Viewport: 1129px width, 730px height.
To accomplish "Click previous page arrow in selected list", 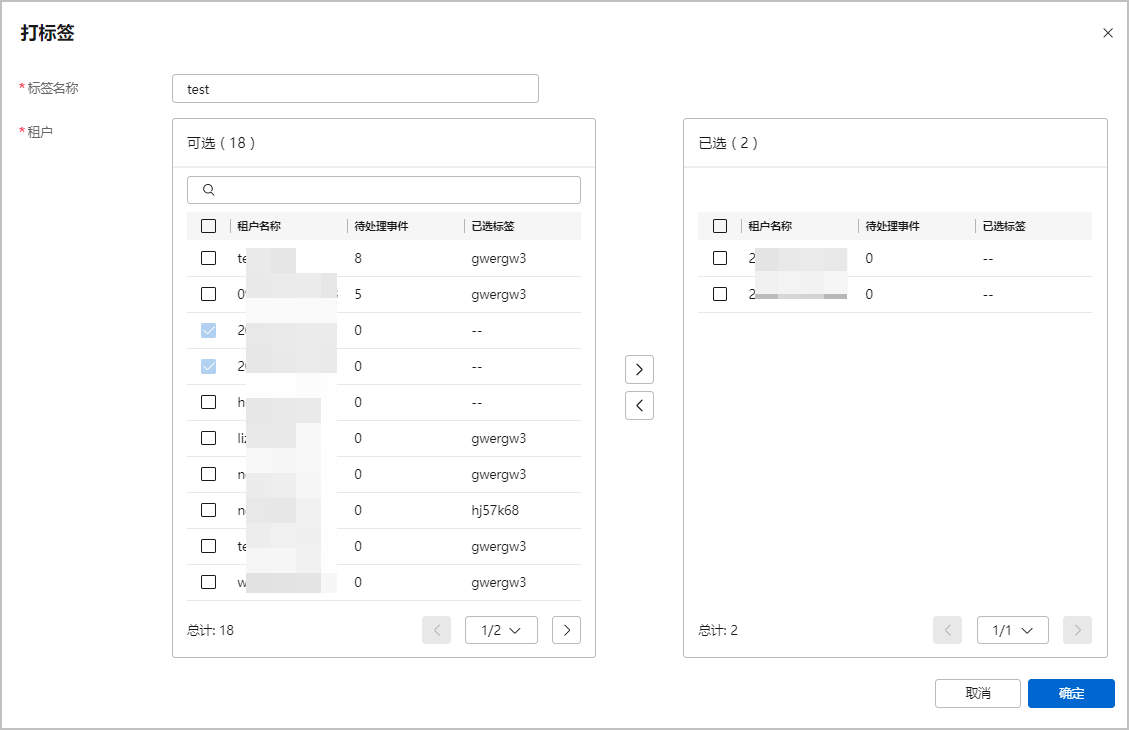I will (948, 630).
